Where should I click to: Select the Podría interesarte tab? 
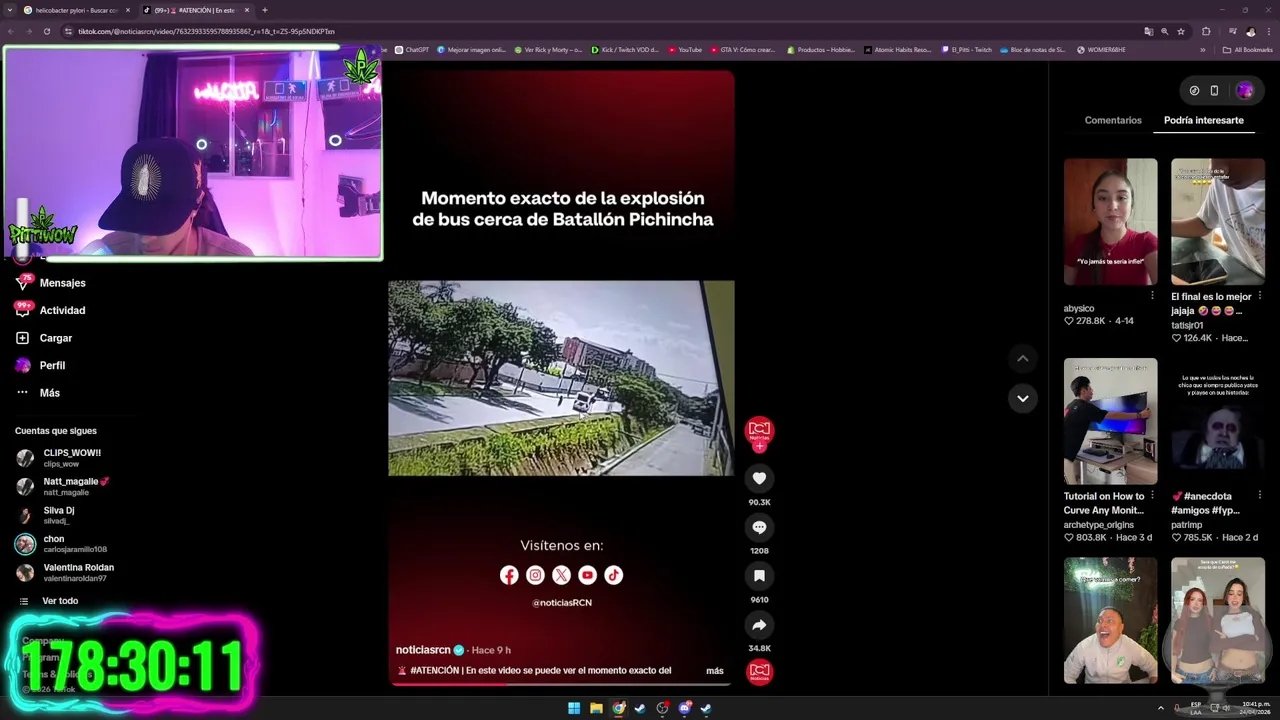(x=1204, y=120)
